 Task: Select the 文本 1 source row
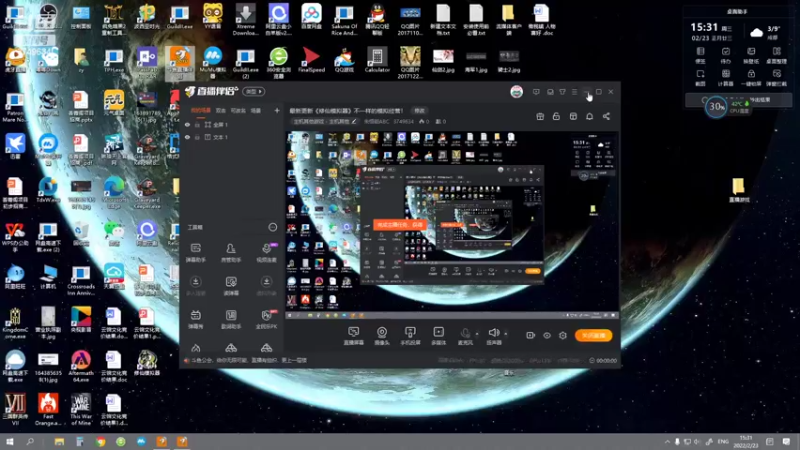pos(231,137)
